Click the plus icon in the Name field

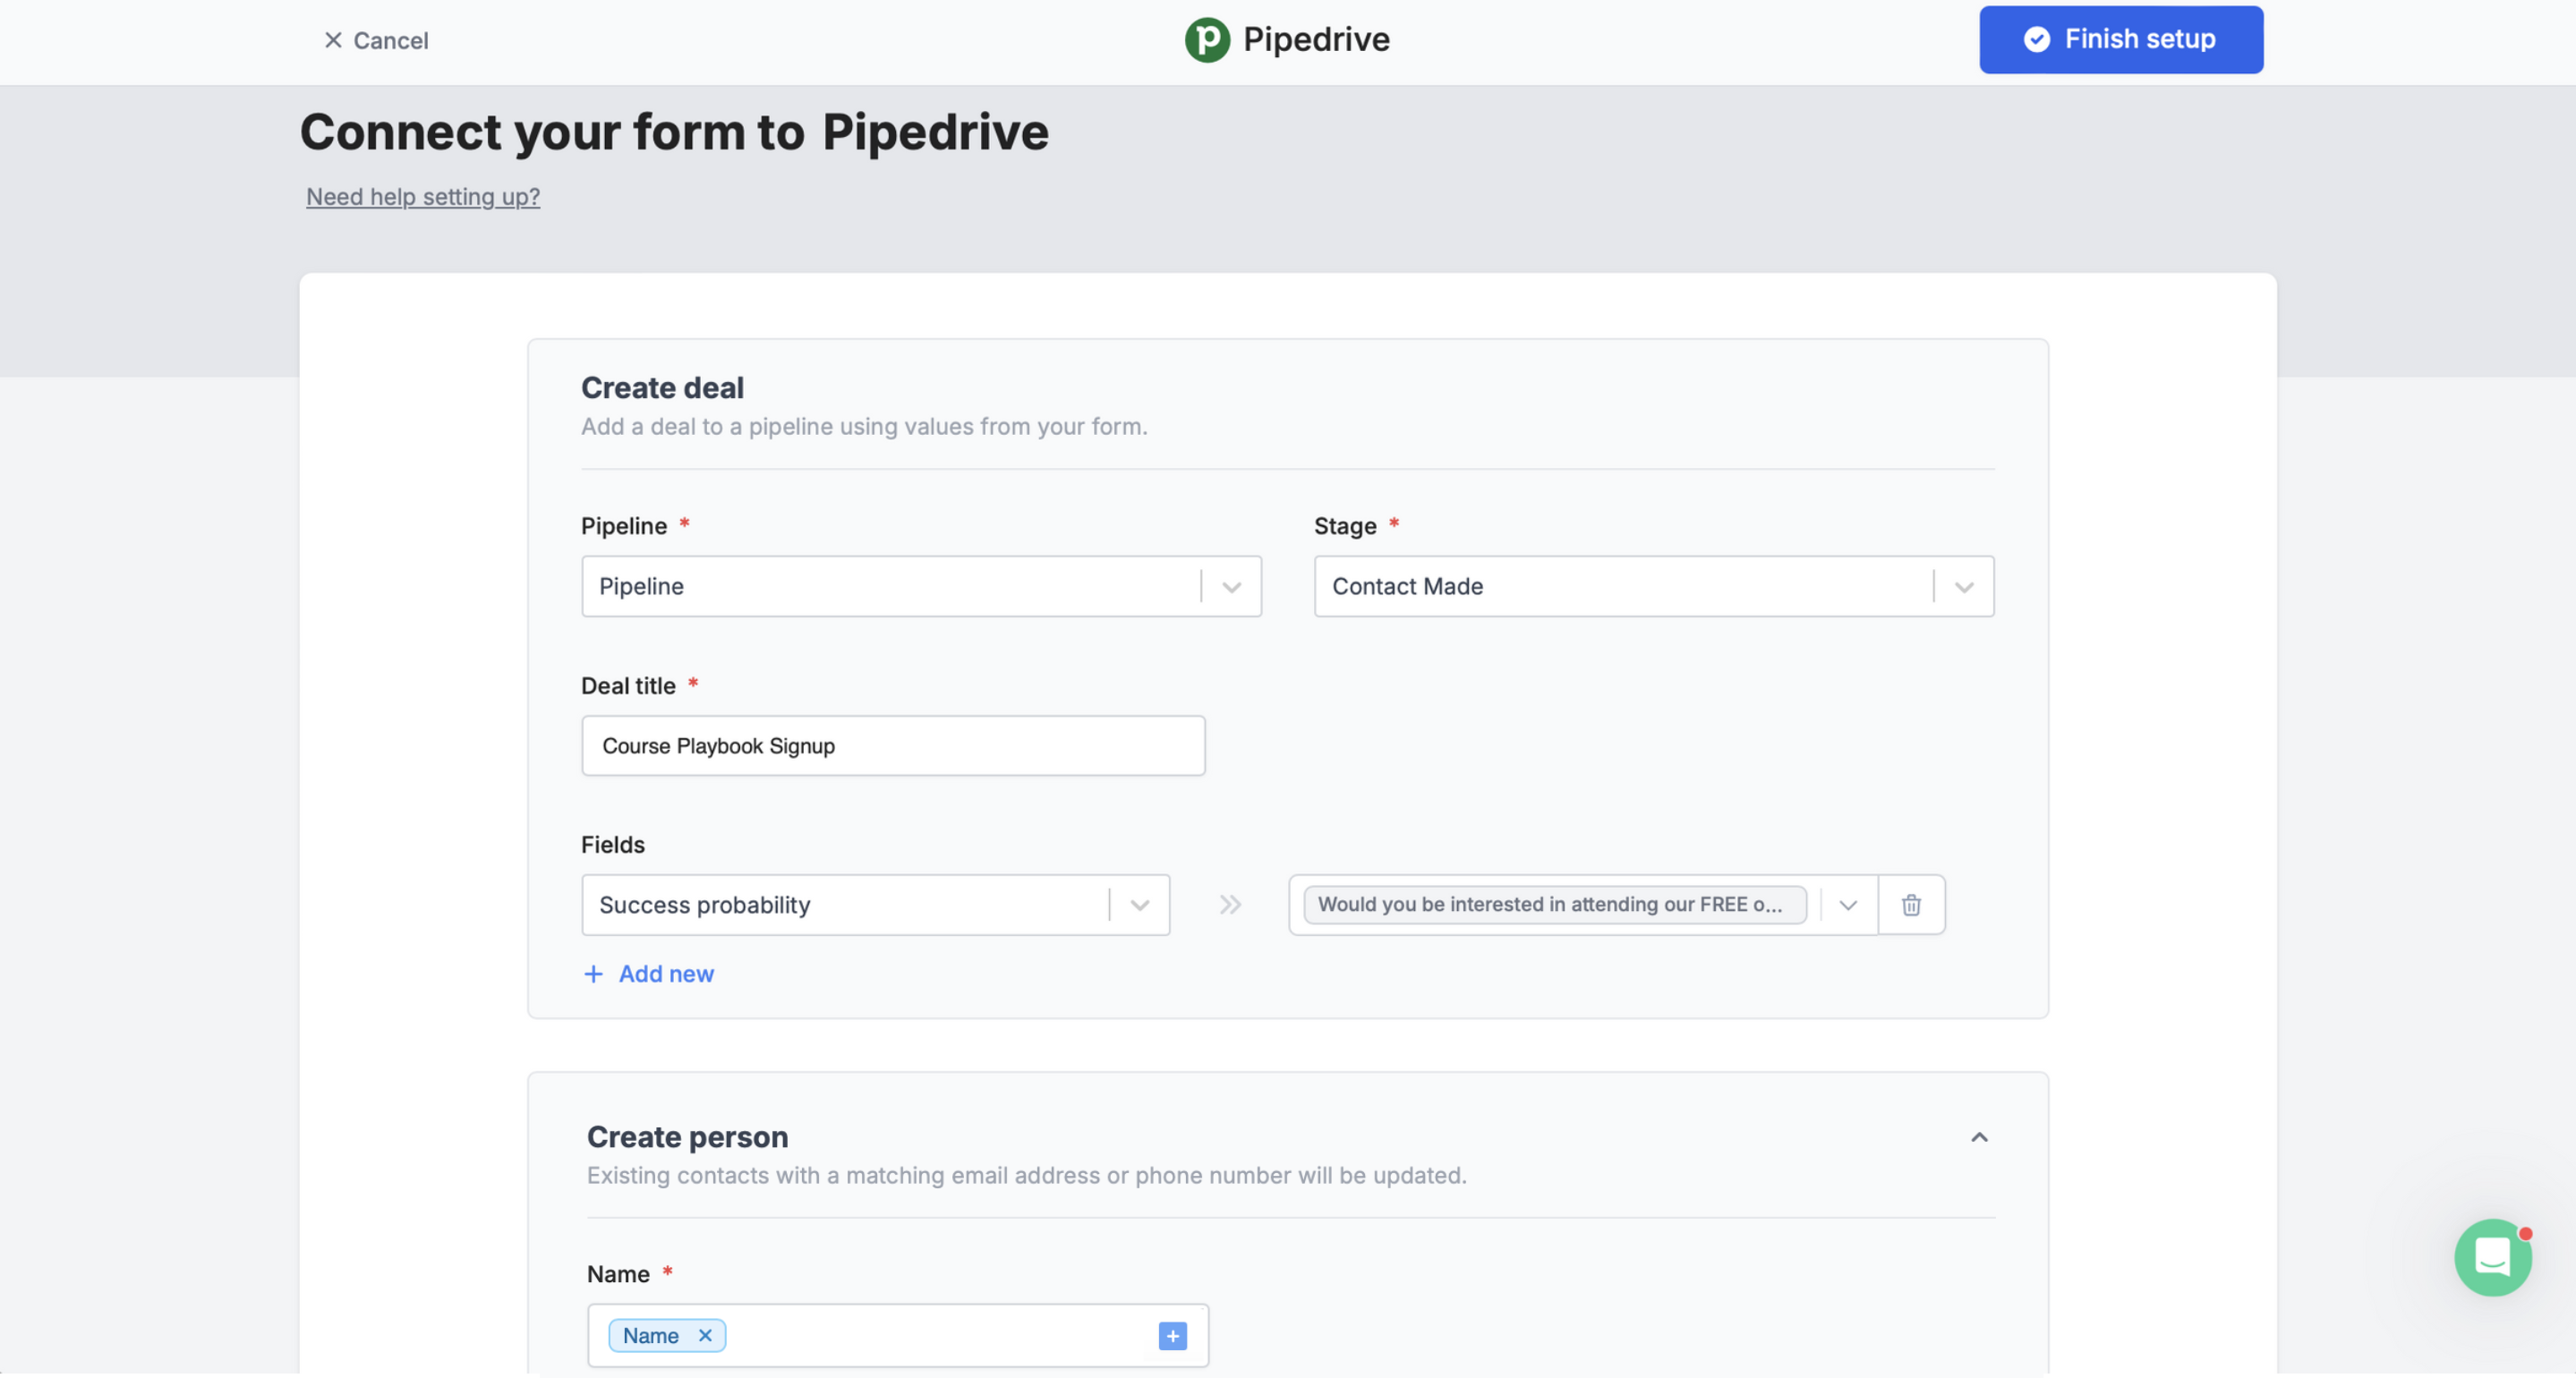pos(1172,1335)
